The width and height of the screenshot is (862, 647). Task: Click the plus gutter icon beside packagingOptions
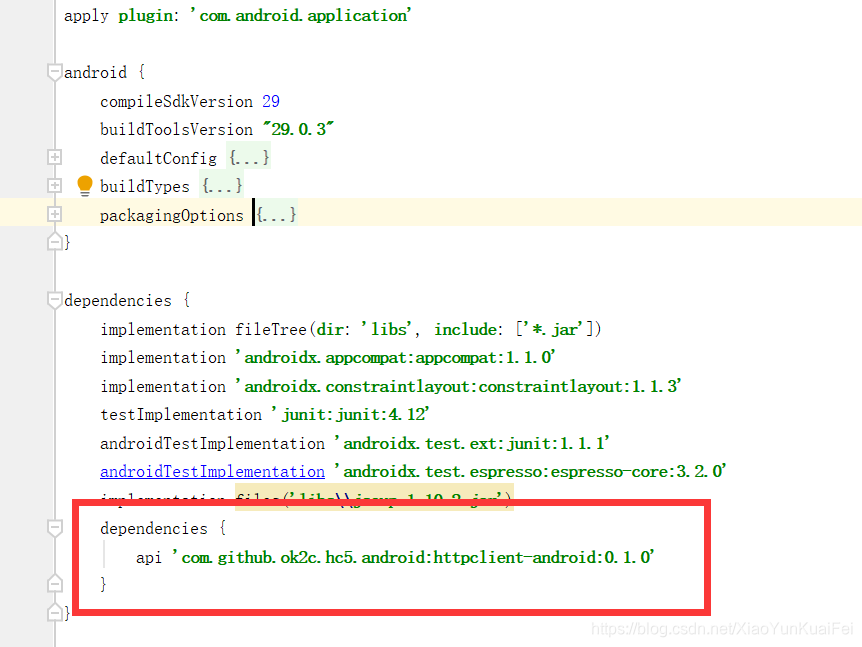point(54,213)
